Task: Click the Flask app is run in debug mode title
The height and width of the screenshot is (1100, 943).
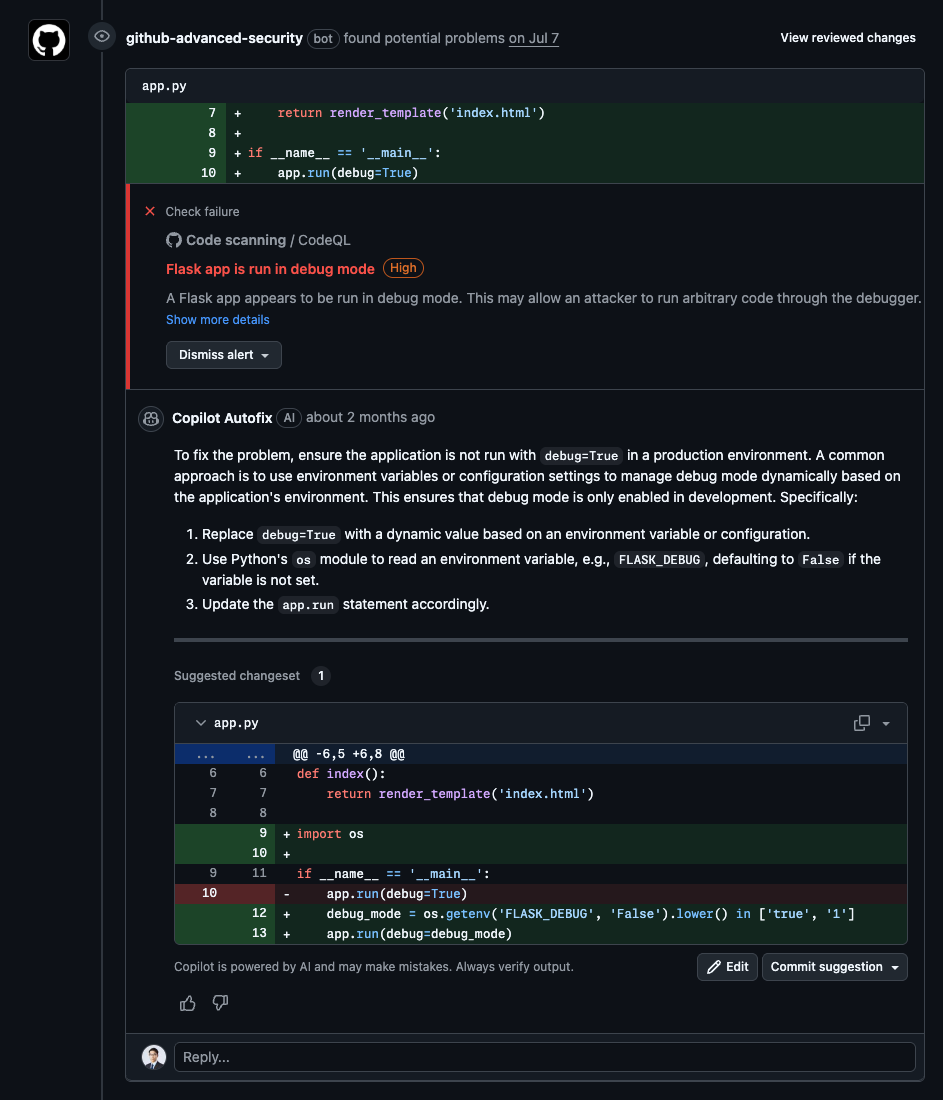Action: (270, 269)
